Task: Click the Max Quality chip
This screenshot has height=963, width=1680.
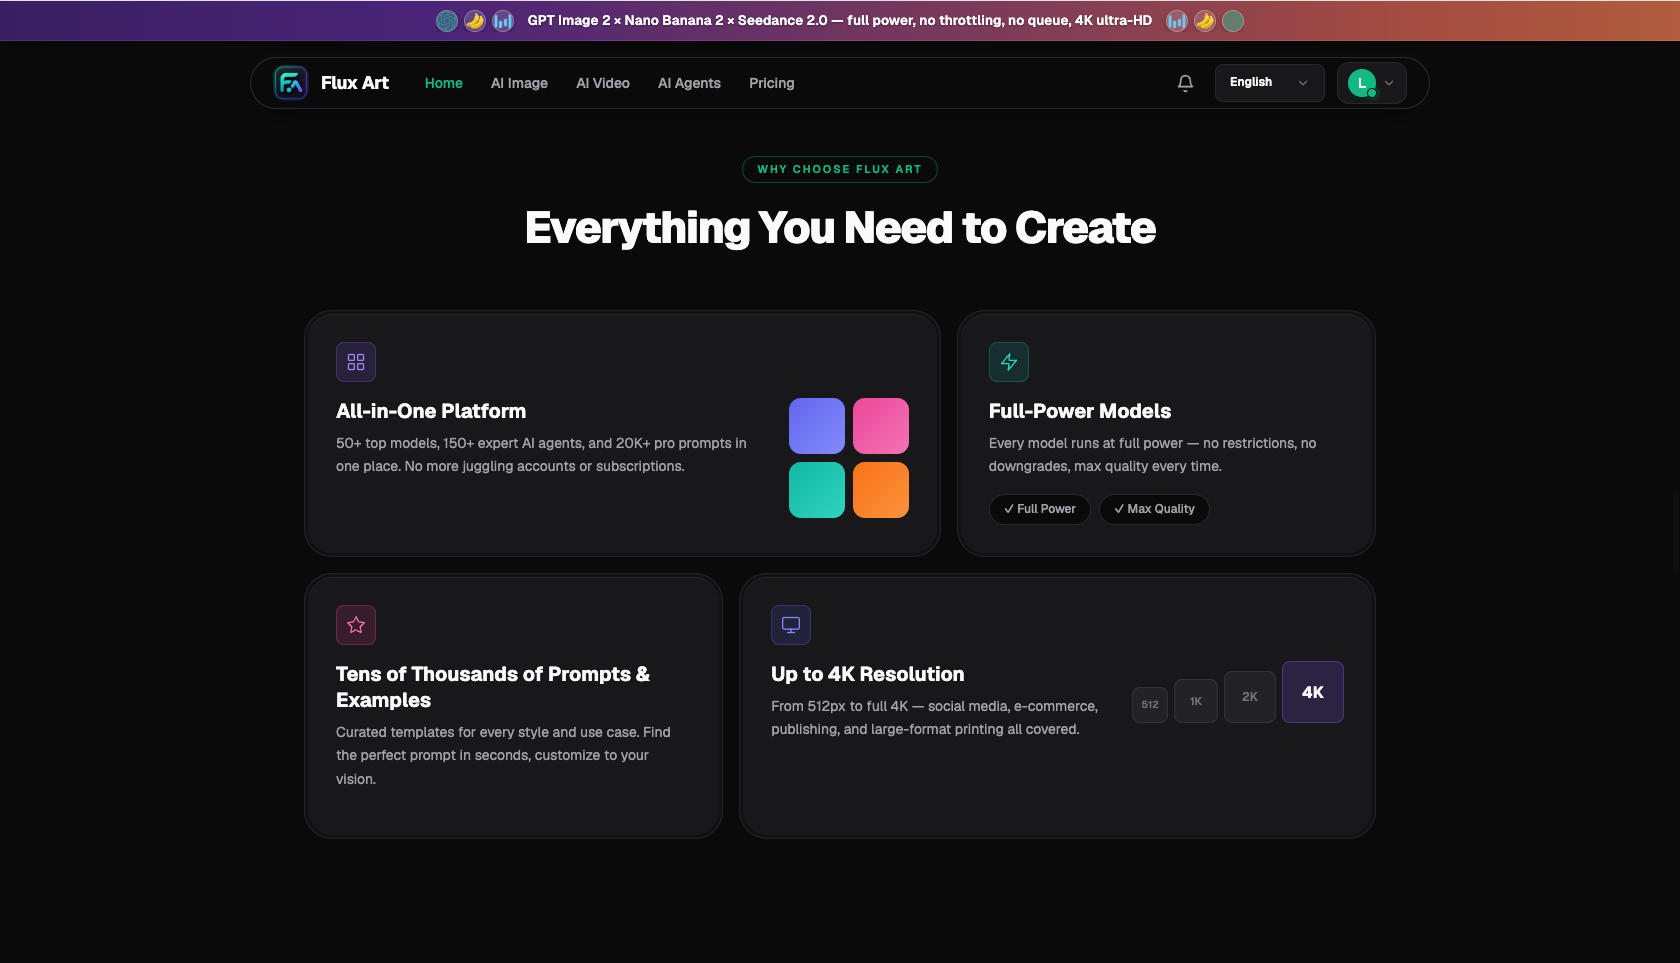Action: 1154,509
